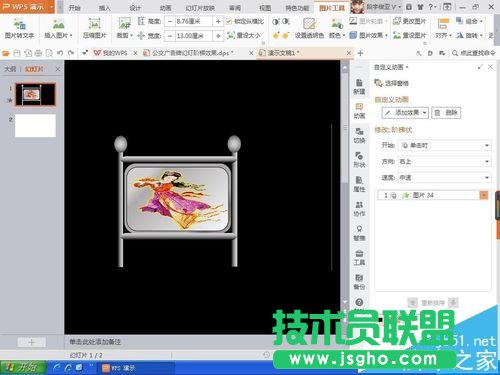Viewport: 500px width, 375px height.
Task: Decrease picture width with minus stepper
Action: click(x=170, y=35)
